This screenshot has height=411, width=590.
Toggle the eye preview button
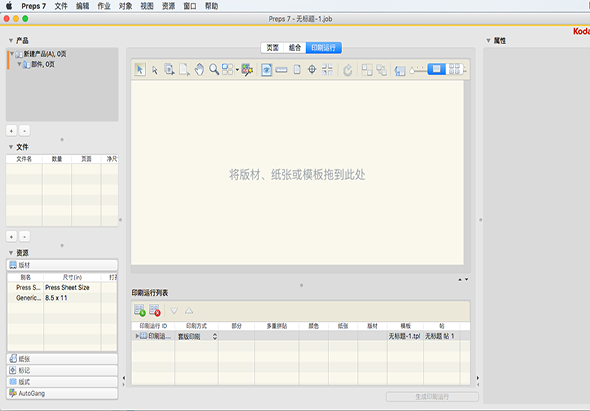[266, 70]
